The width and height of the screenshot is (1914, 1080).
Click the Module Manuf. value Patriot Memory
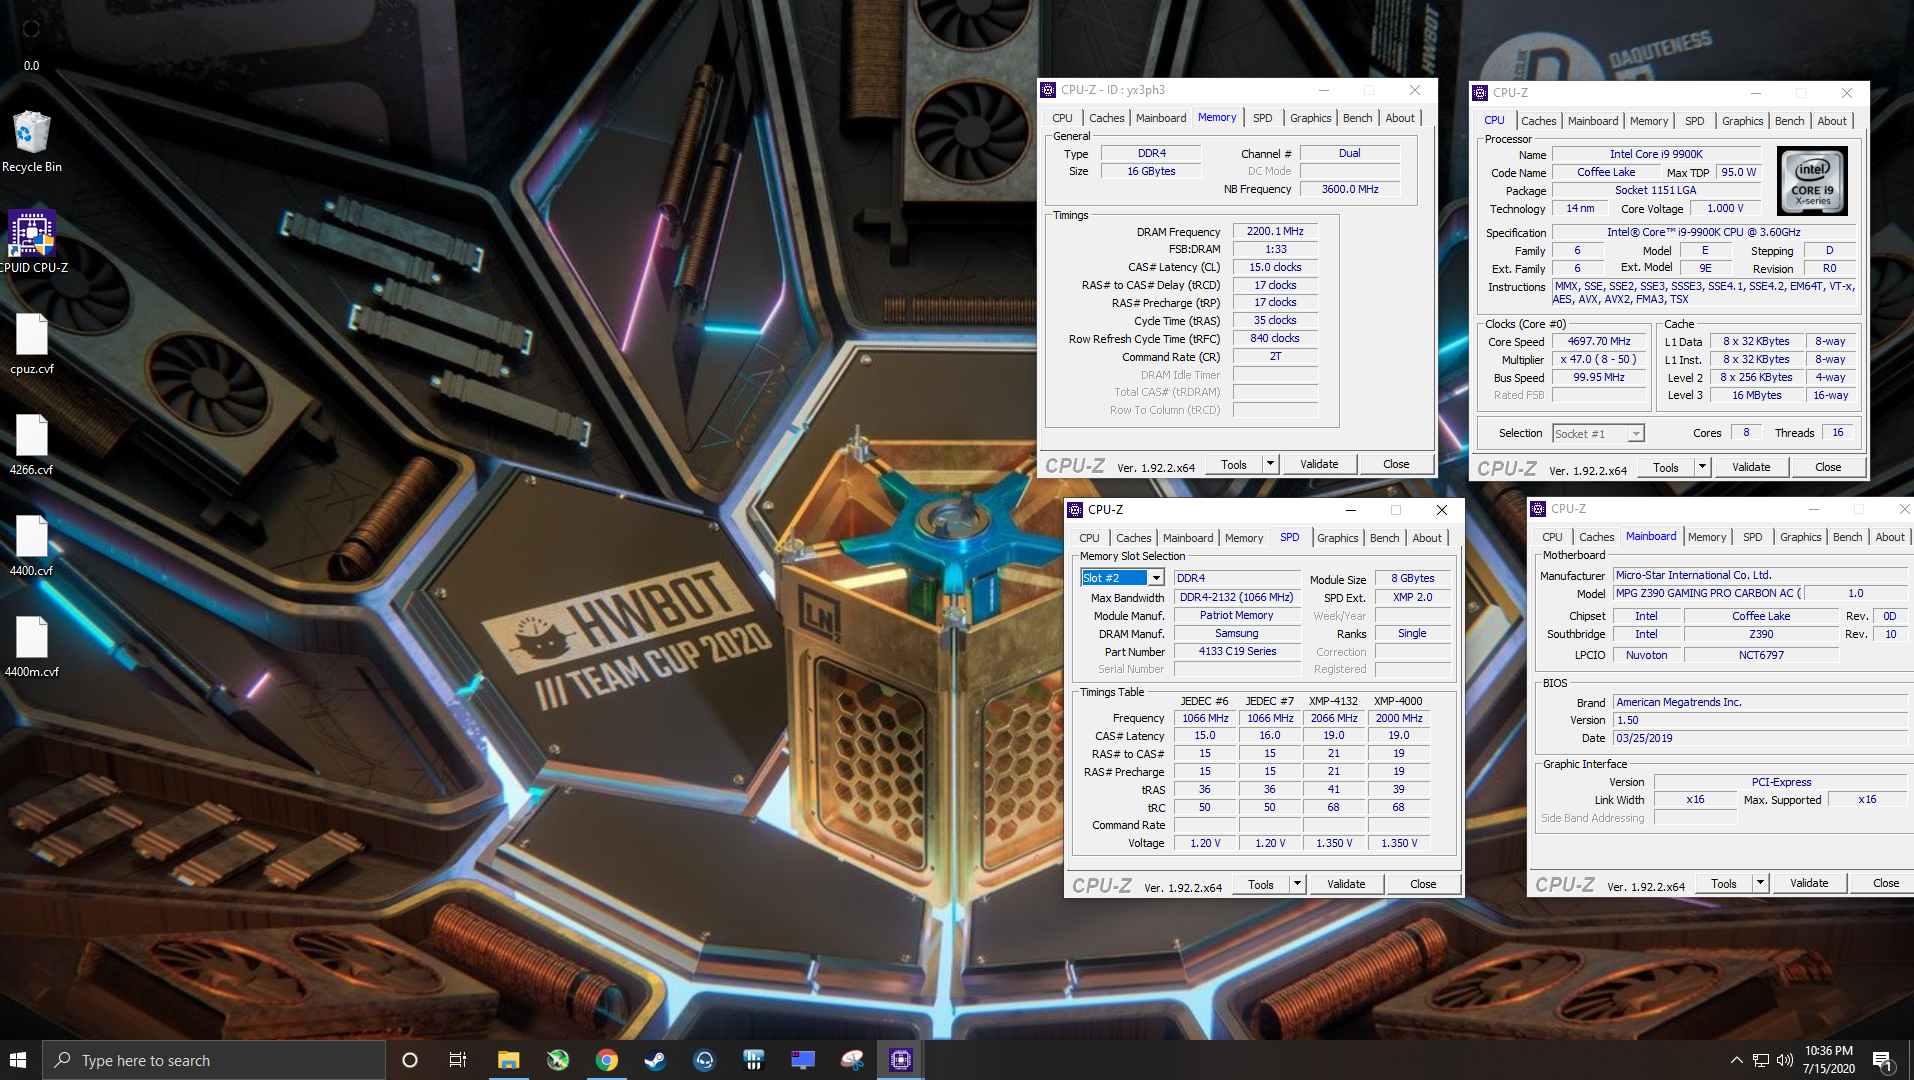(x=1237, y=615)
